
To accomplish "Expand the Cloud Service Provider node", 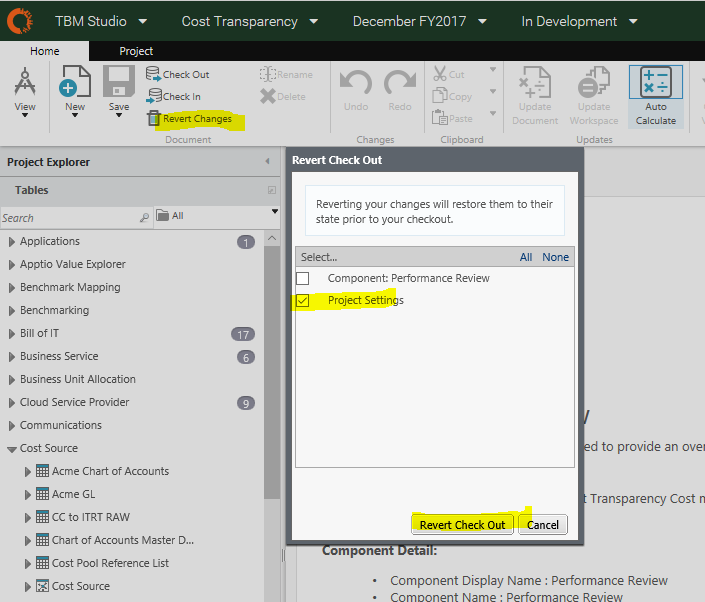I will point(12,403).
